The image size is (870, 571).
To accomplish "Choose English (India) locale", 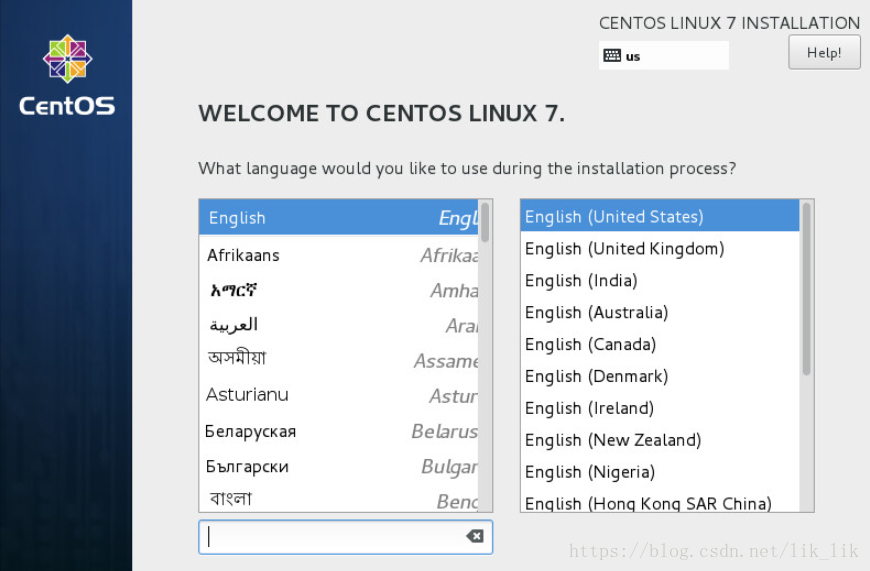I will tap(660, 280).
